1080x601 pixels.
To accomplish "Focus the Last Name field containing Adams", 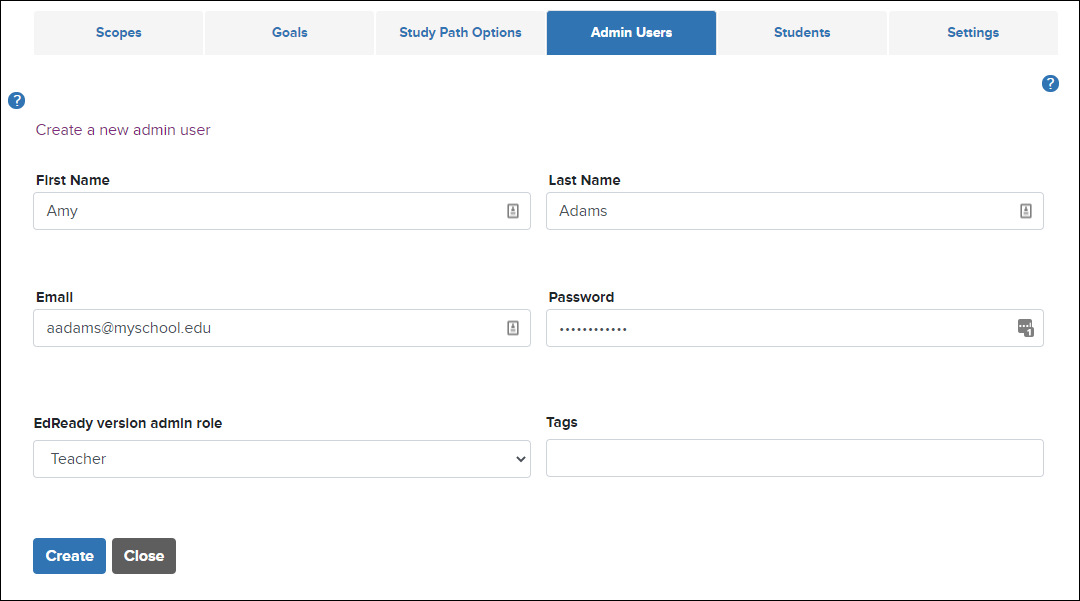I will click(794, 211).
